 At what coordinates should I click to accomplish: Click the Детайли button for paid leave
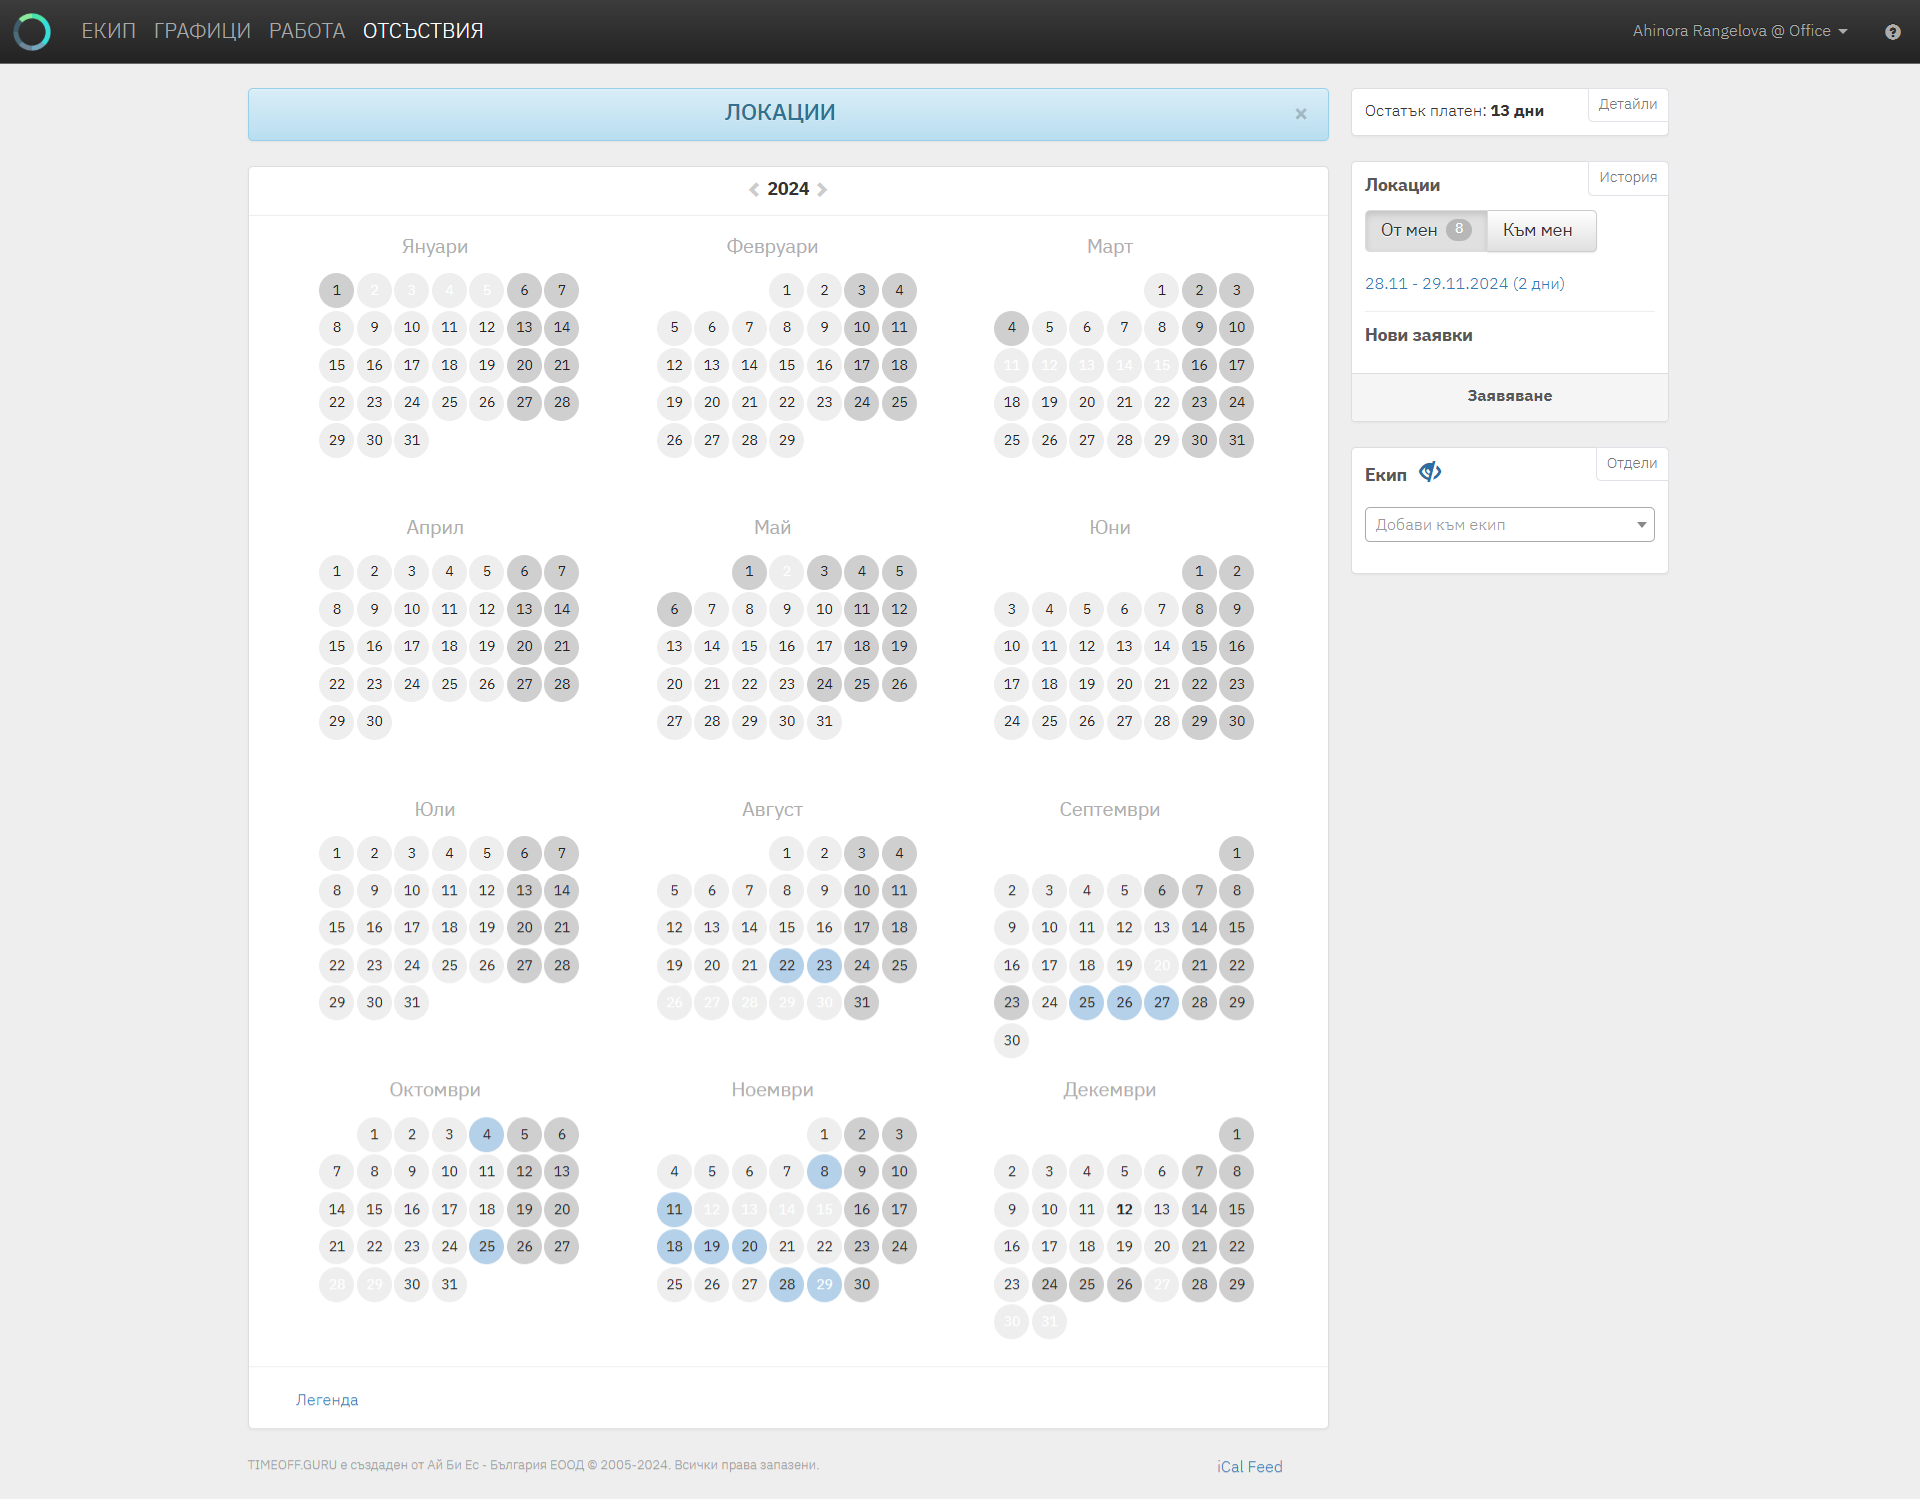point(1627,104)
